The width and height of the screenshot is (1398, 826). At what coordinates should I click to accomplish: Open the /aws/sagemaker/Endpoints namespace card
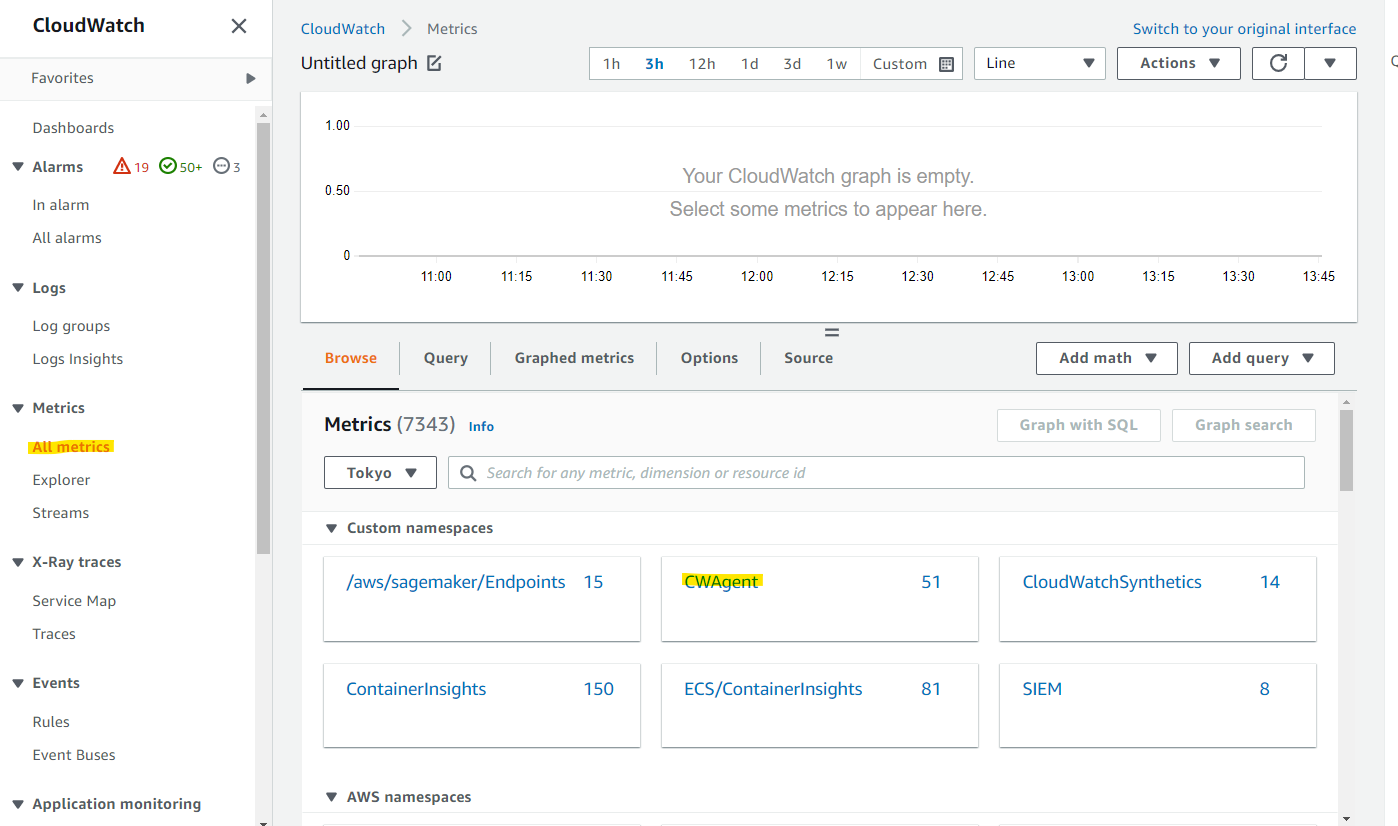(x=482, y=599)
